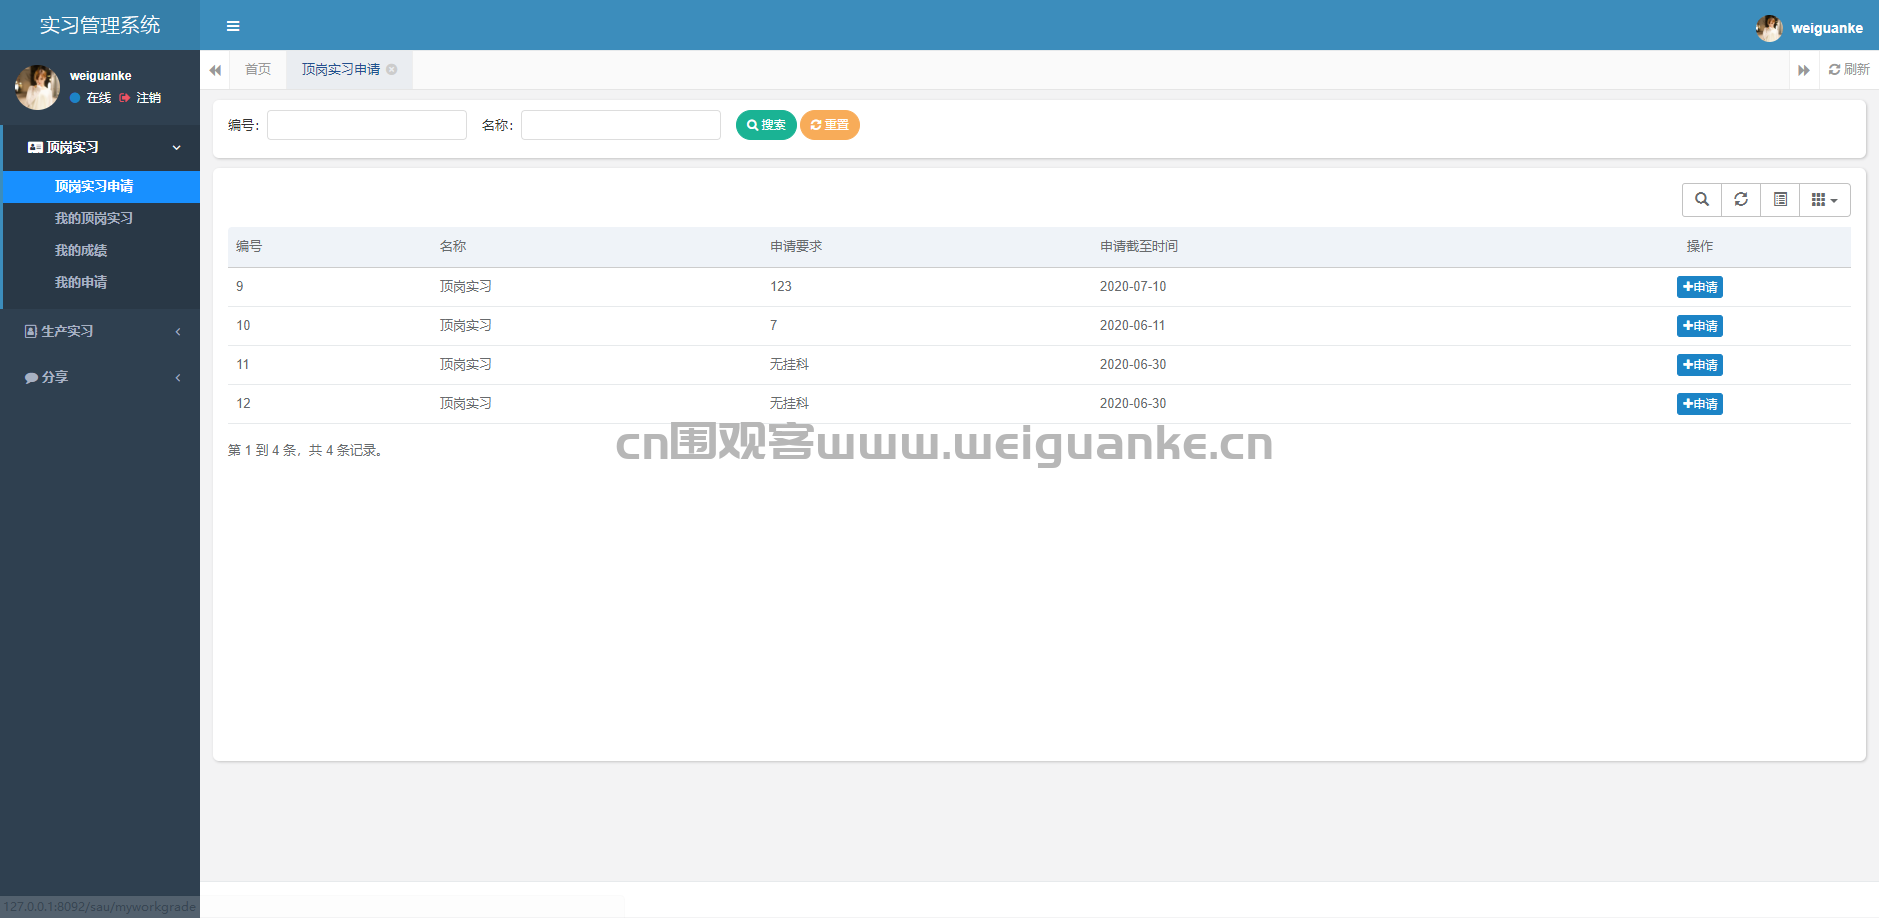The height and width of the screenshot is (918, 1879).
Task: Expand the 分享 sidebar menu
Action: (100, 377)
